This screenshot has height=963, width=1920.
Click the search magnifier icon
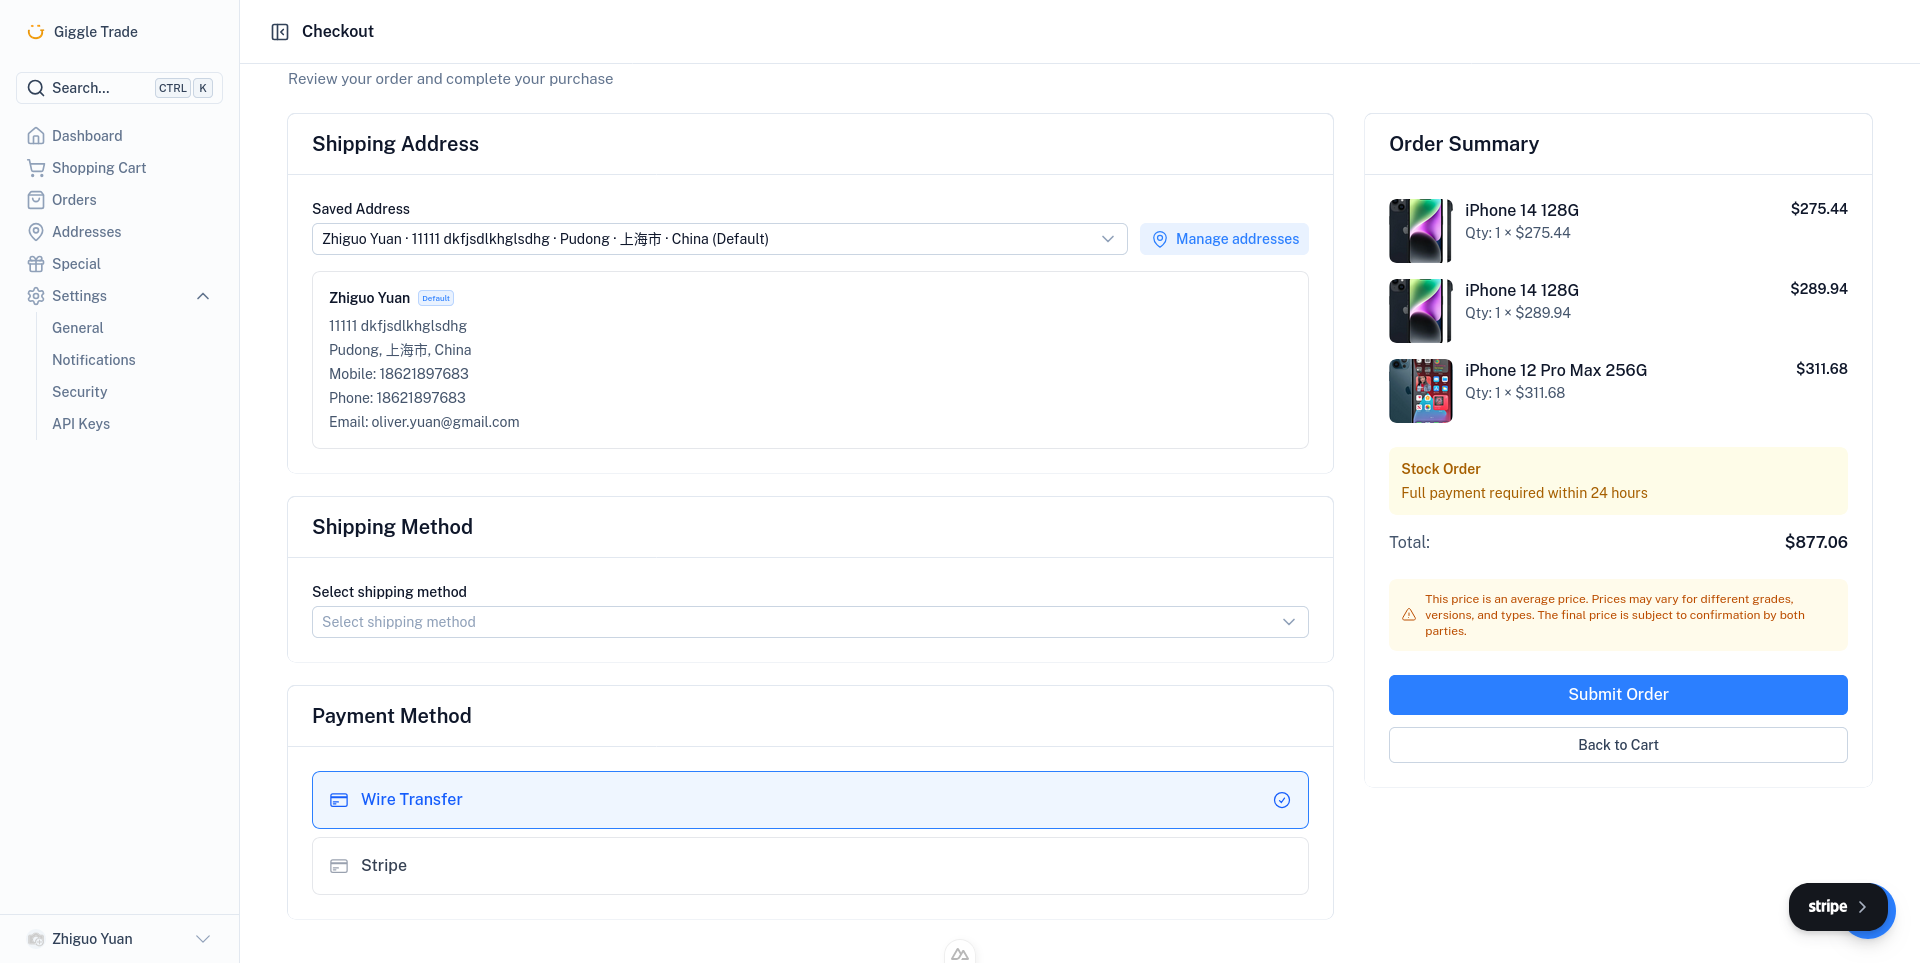[35, 88]
